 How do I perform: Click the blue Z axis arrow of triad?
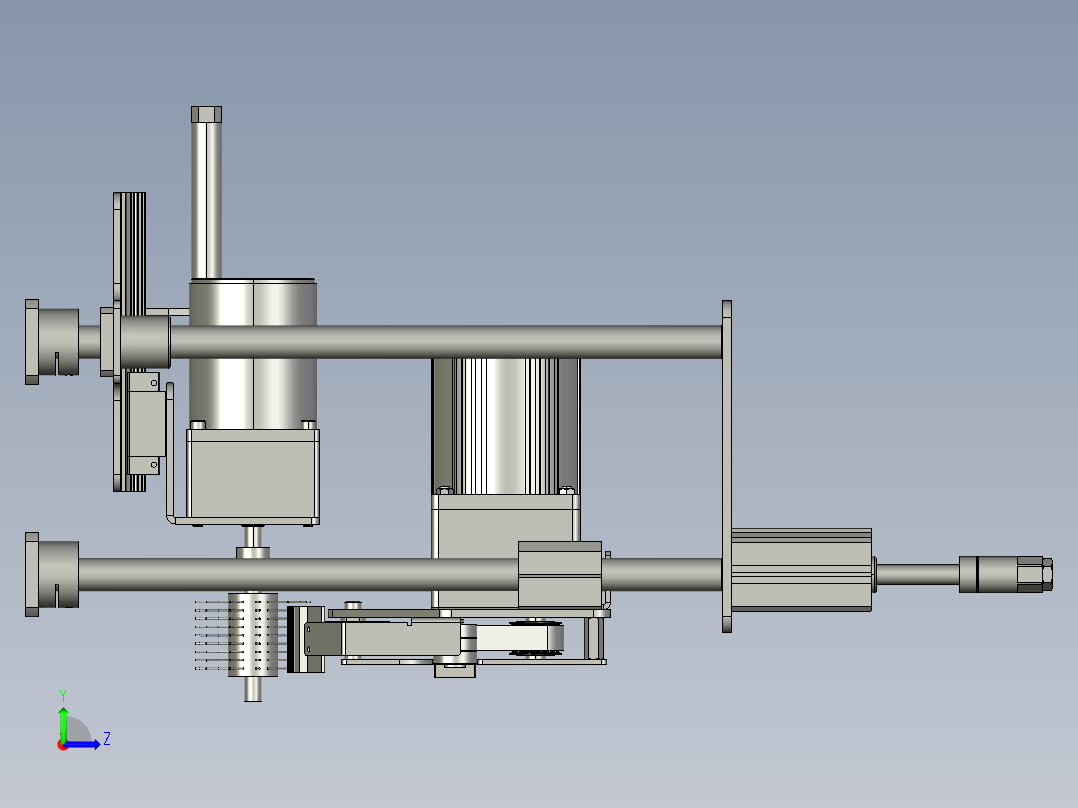pyautogui.click(x=84, y=744)
